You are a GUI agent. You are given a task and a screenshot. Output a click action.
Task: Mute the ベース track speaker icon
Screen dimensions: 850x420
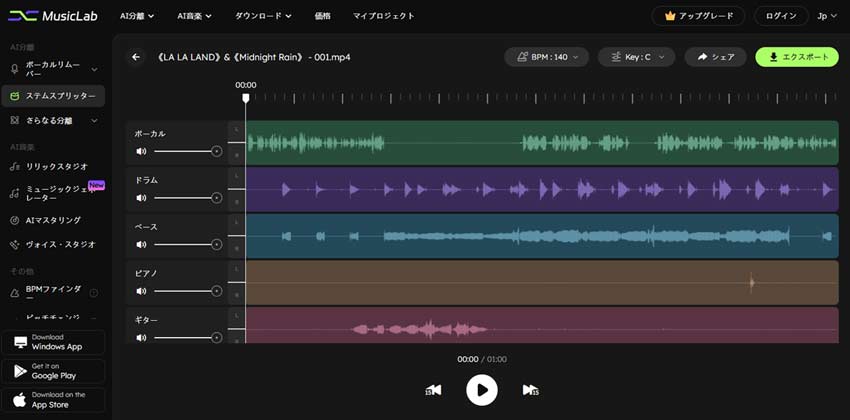pyautogui.click(x=141, y=244)
